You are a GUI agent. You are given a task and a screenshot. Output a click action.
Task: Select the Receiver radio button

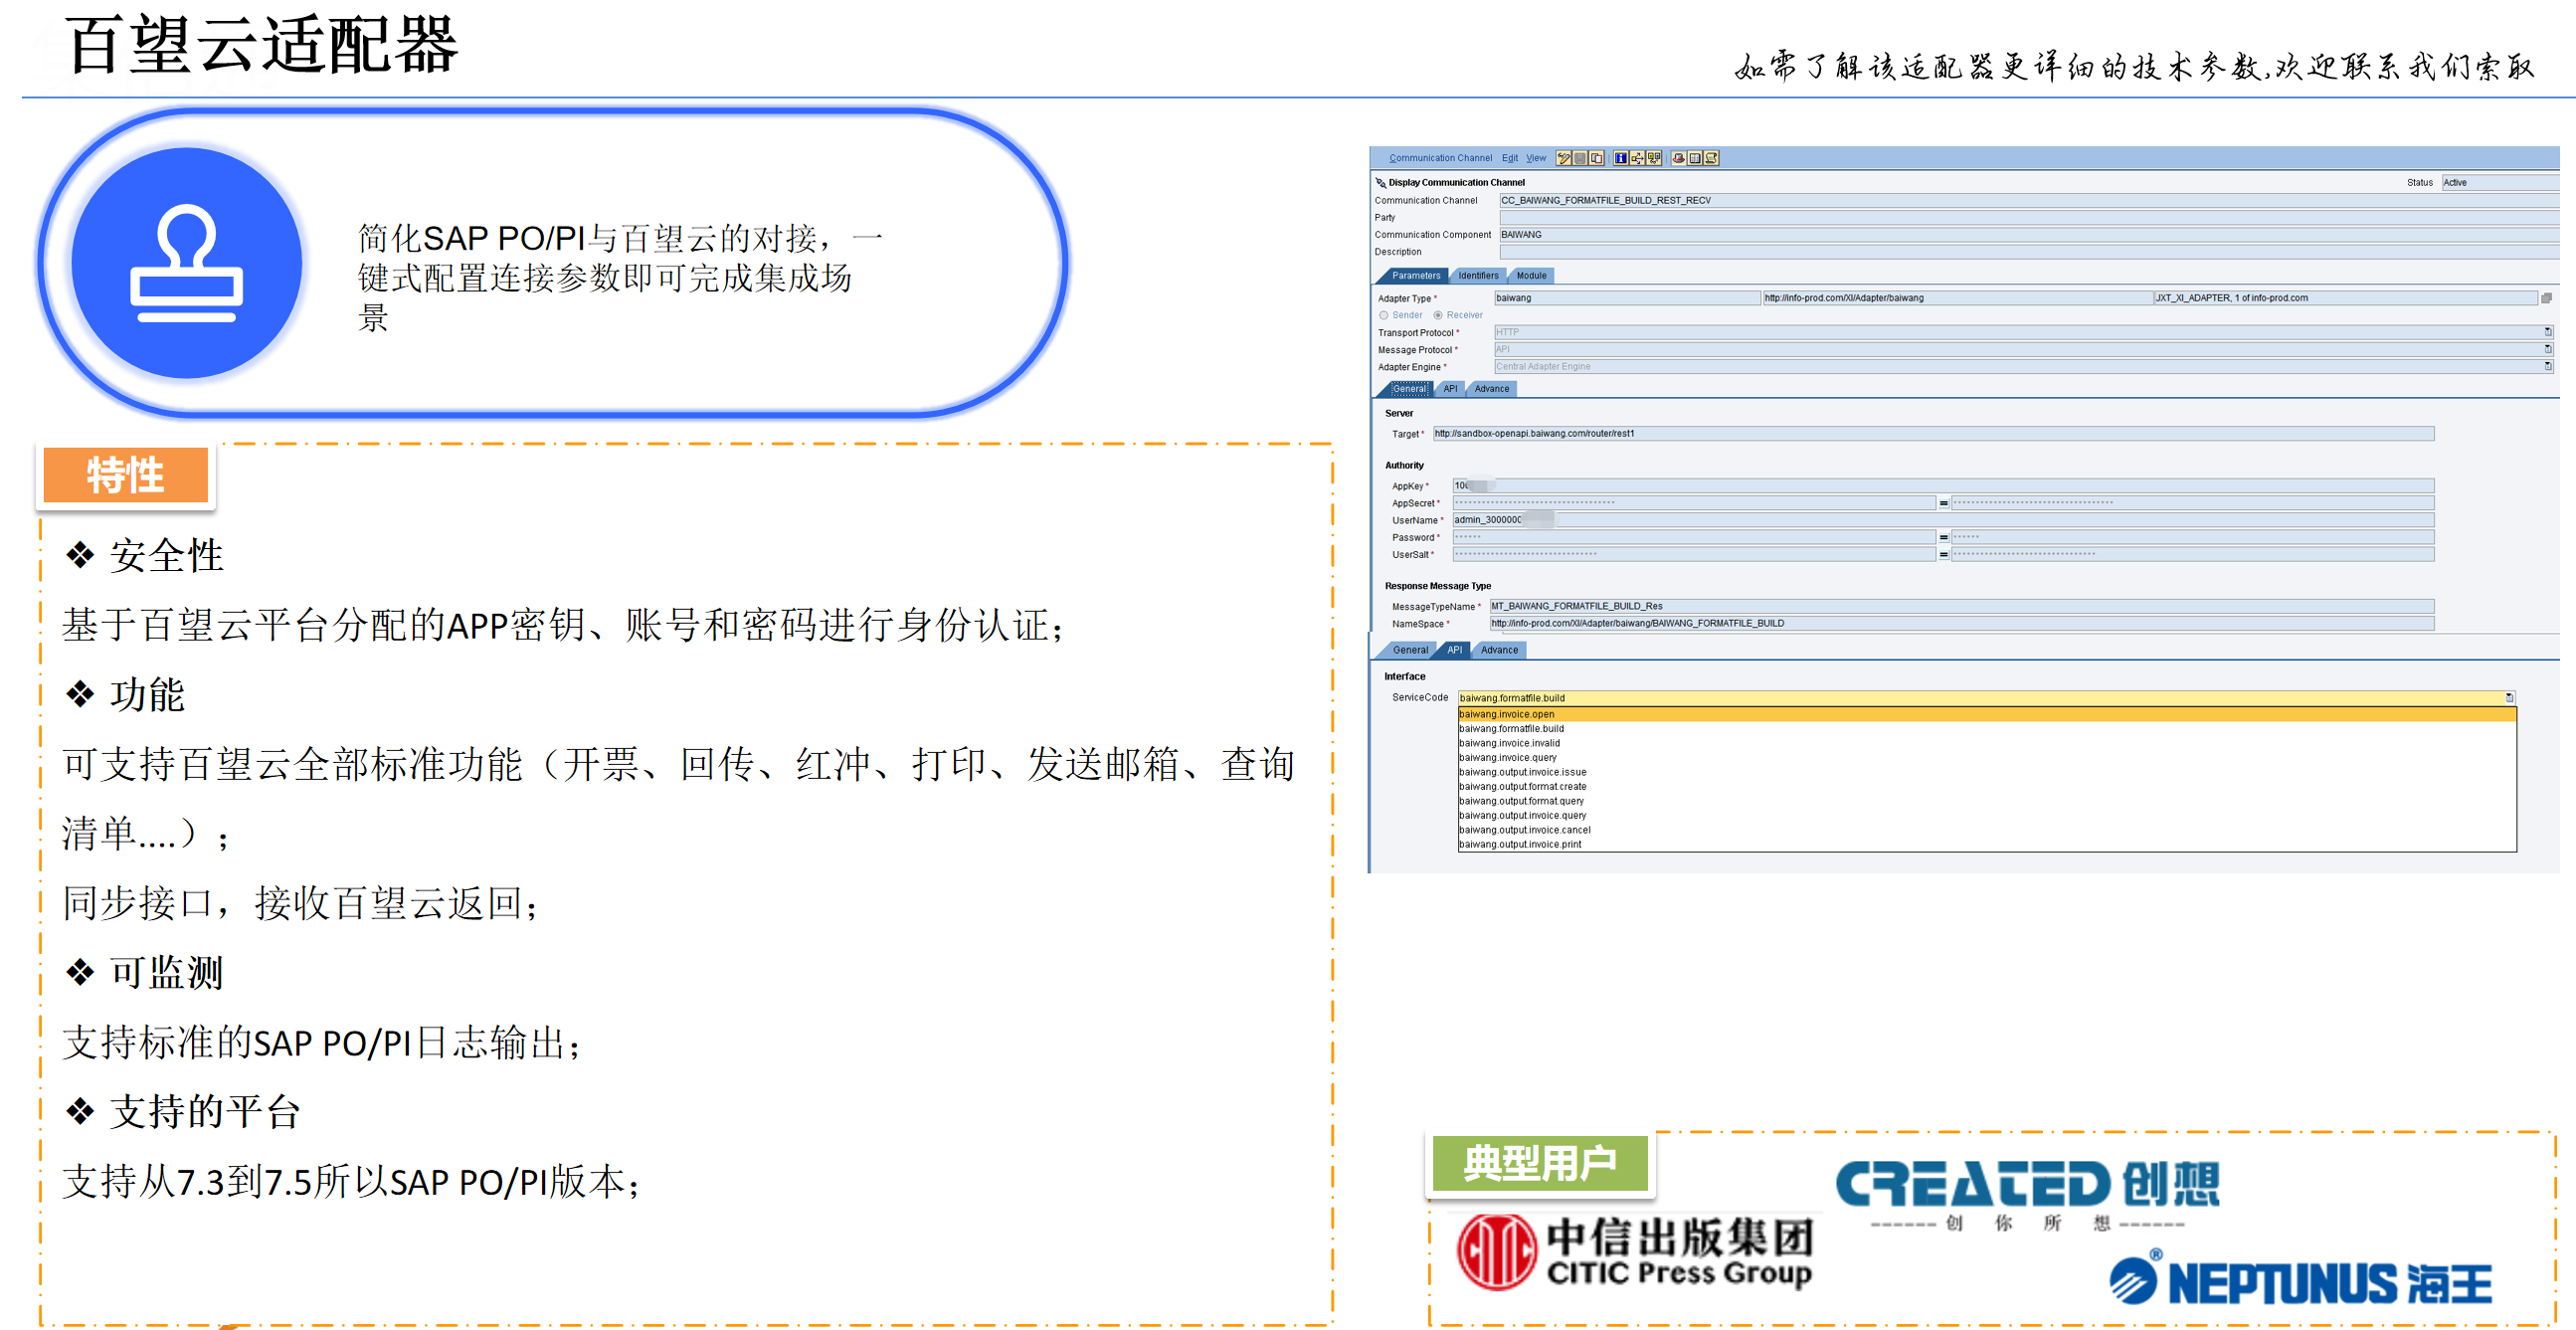point(1438,315)
